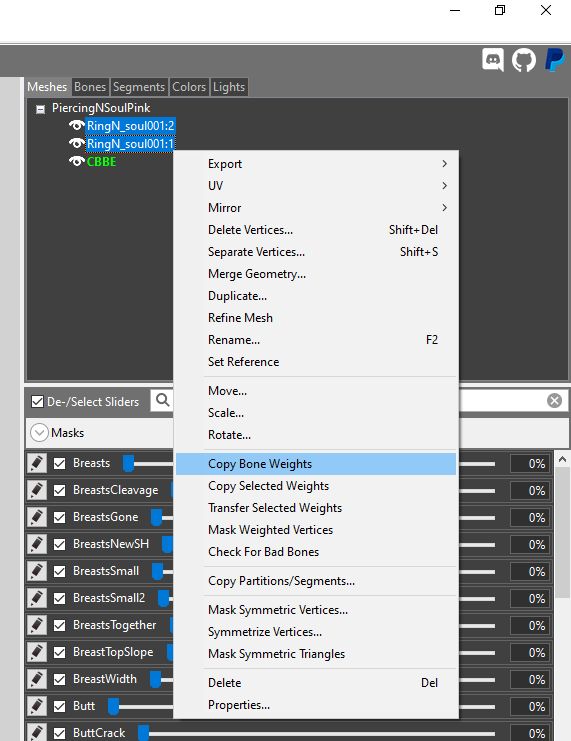This screenshot has width=571, height=741.
Task: Click the edit pencil for ButtCrack slider
Action: (x=36, y=732)
